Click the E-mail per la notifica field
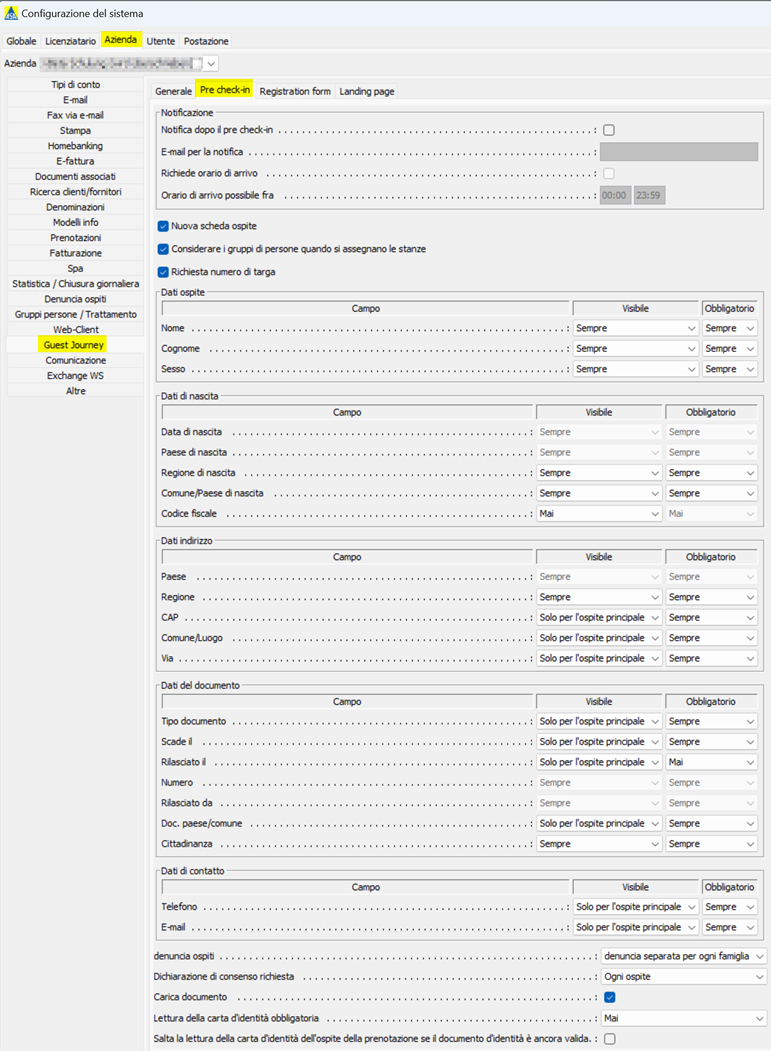Image resolution: width=771 pixels, height=1051 pixels. tap(678, 152)
